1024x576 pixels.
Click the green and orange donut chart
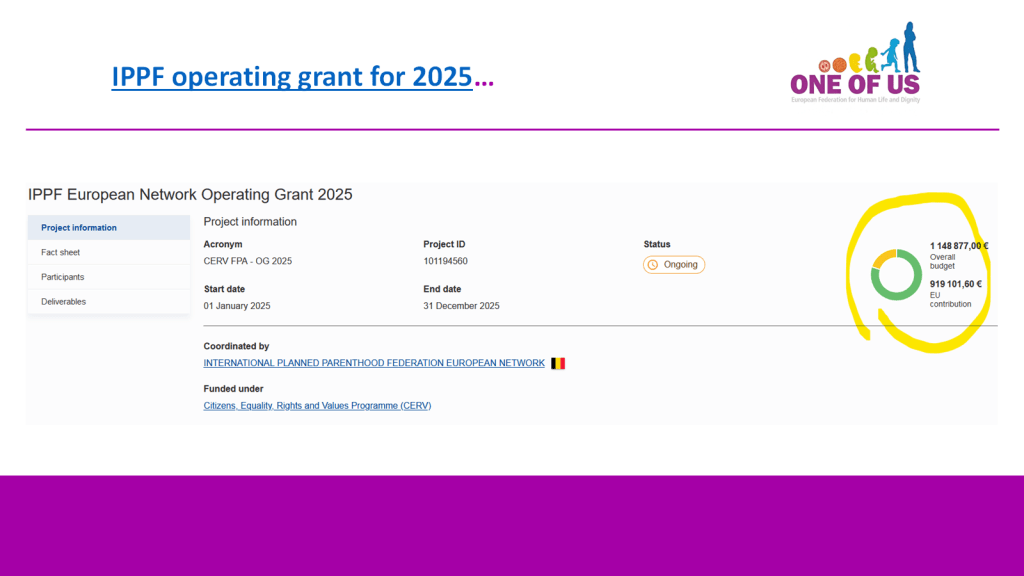pos(895,274)
